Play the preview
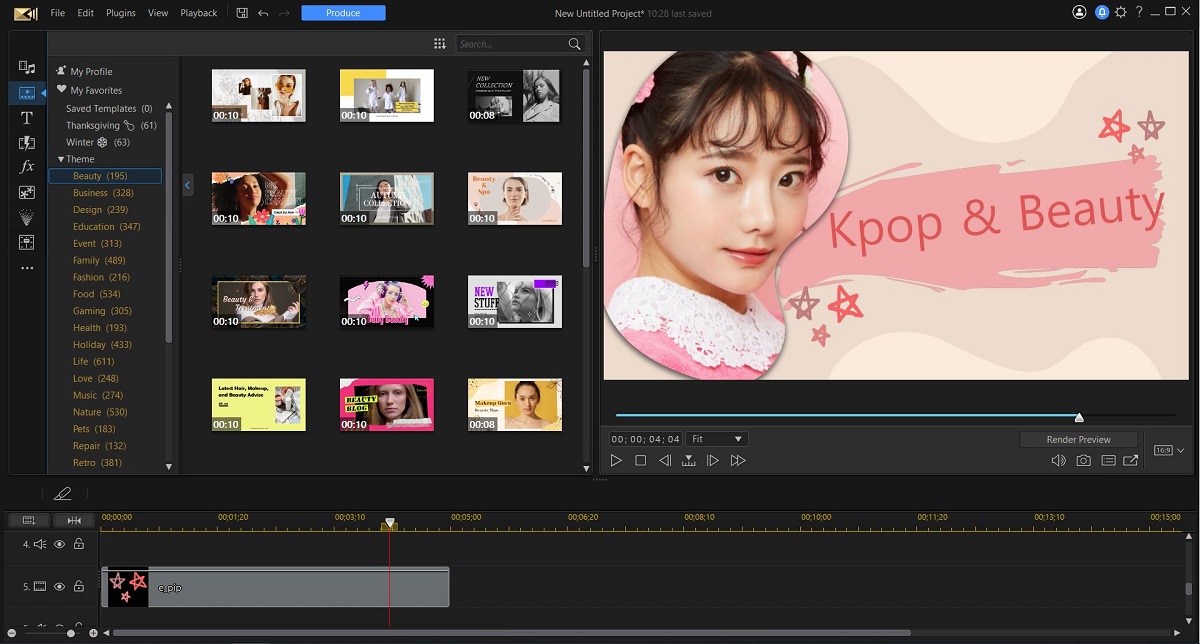 coord(616,461)
